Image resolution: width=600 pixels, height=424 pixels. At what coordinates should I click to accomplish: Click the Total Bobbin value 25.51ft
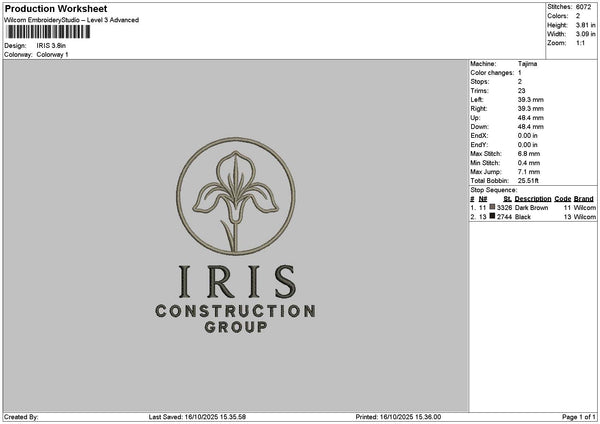528,181
